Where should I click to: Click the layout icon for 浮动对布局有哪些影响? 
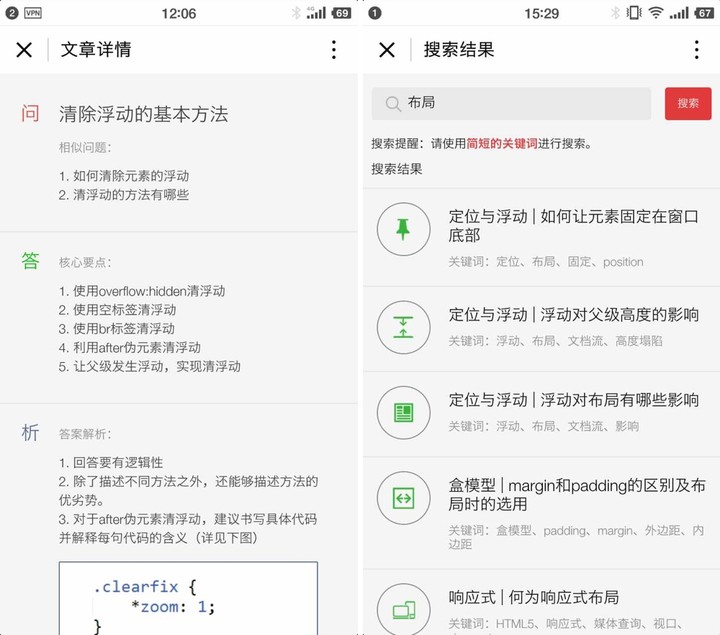click(403, 412)
